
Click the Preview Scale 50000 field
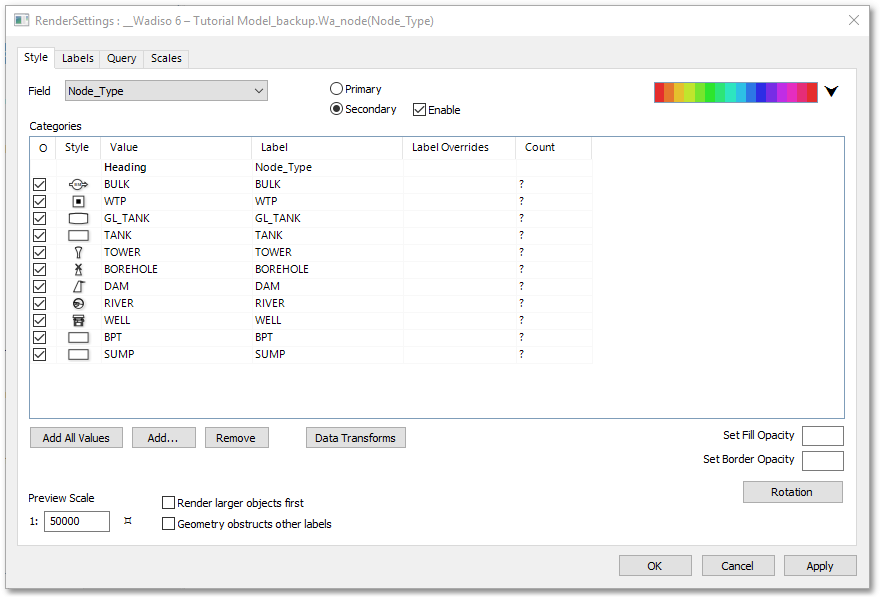coord(76,521)
